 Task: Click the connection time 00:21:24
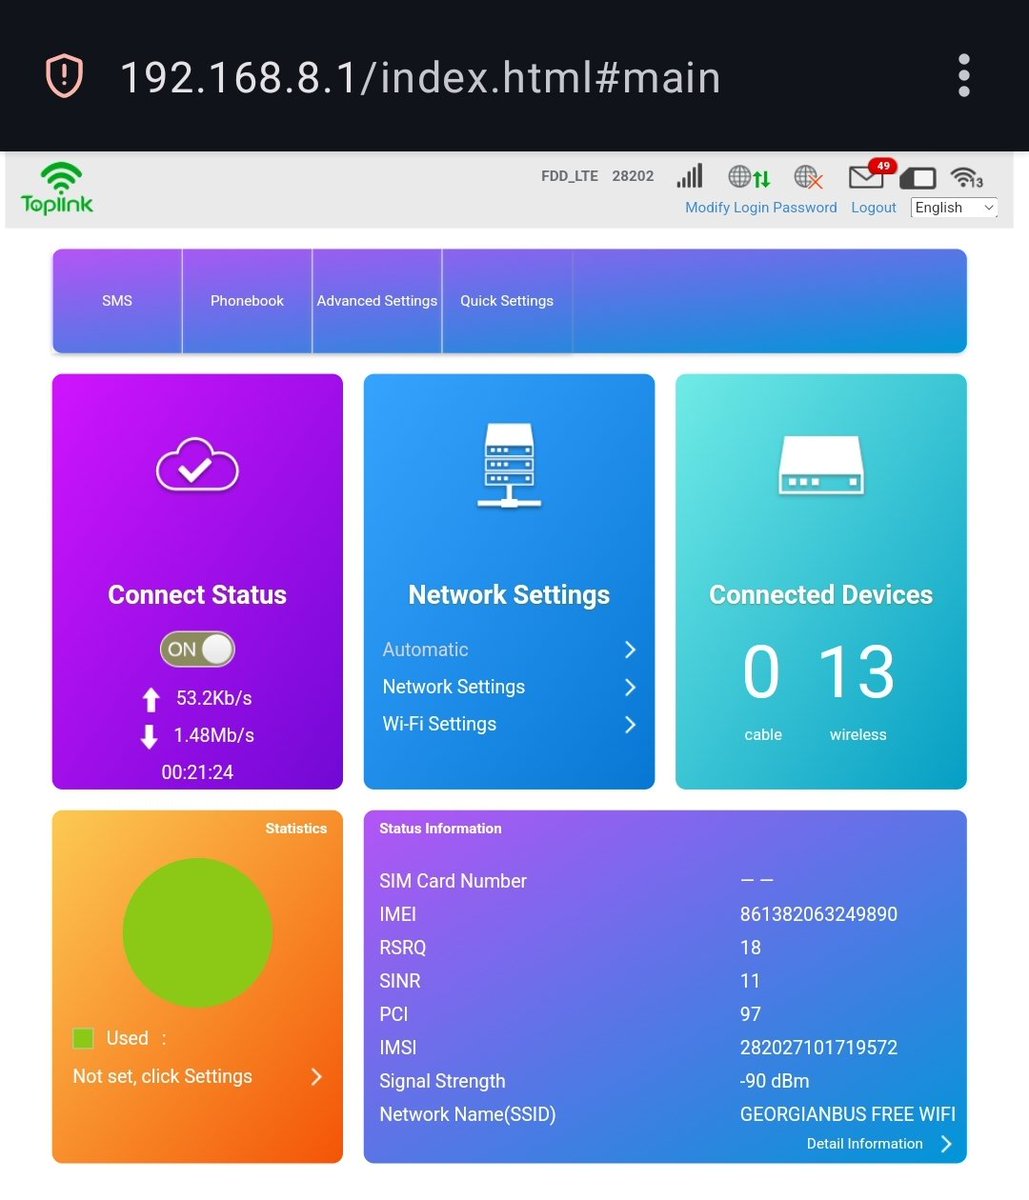(x=197, y=772)
